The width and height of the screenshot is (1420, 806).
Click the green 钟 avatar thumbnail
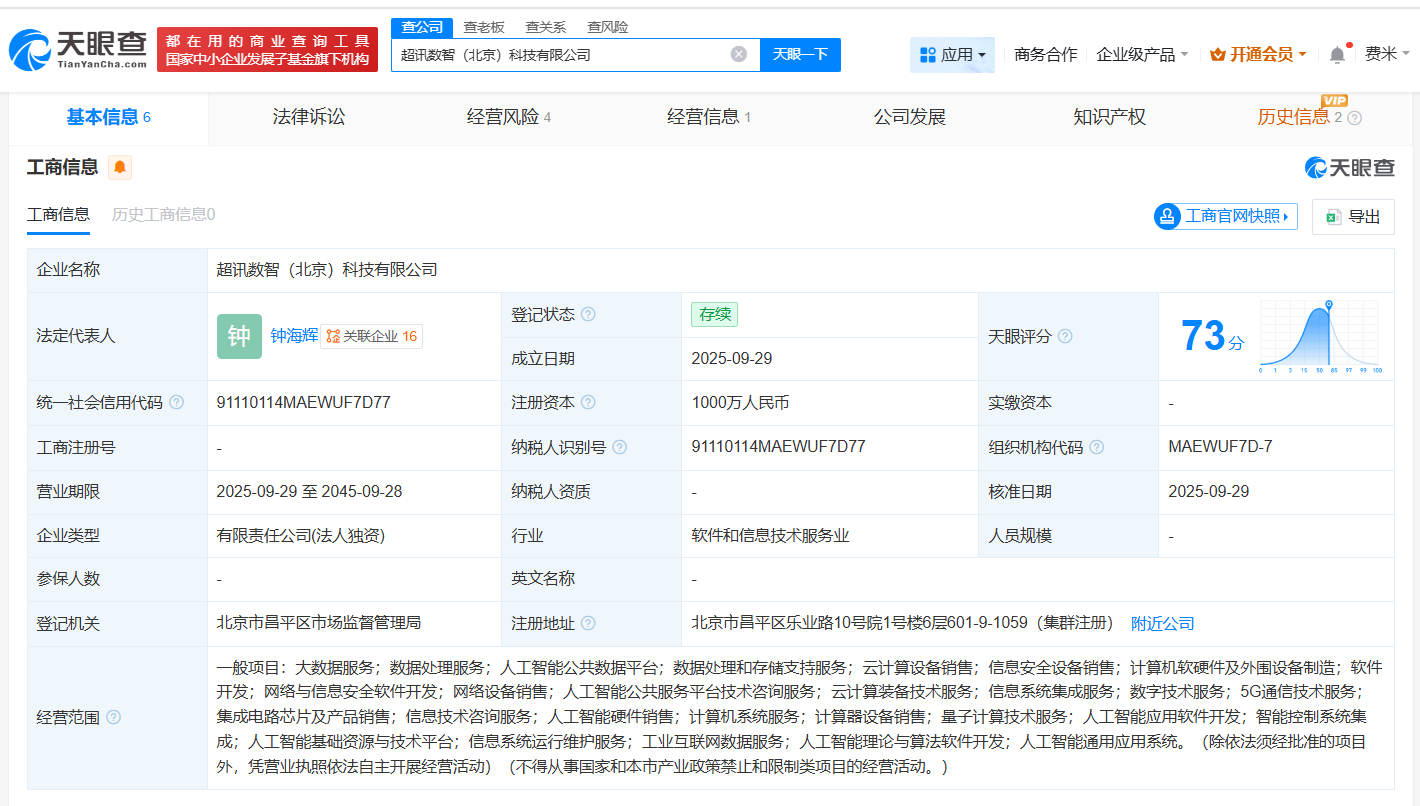[239, 336]
